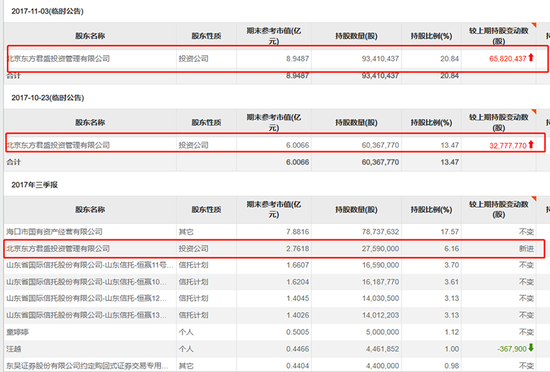The height and width of the screenshot is (372, 550).
Task: Click shareholder '海口市国有资产经营有限公司'
Action: point(54,232)
